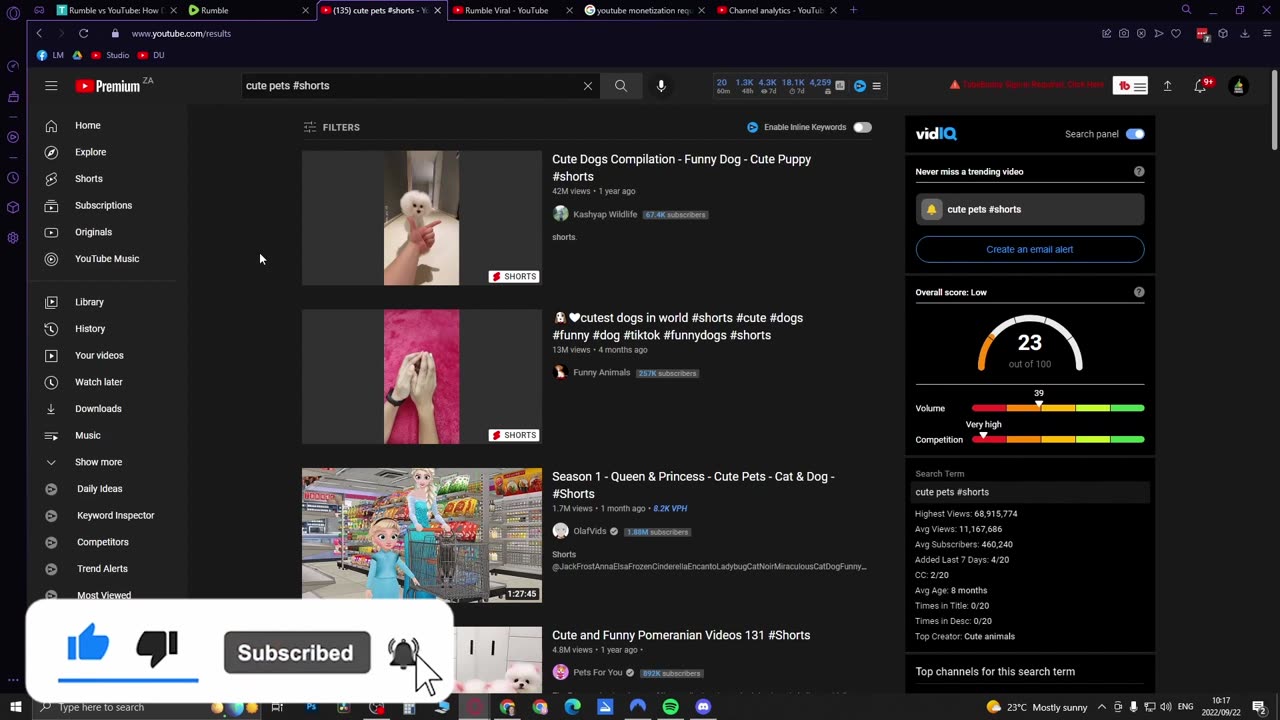This screenshot has width=1280, height=720.
Task: Select Highest Views: 68,915,774 text
Action: pyautogui.click(x=966, y=514)
